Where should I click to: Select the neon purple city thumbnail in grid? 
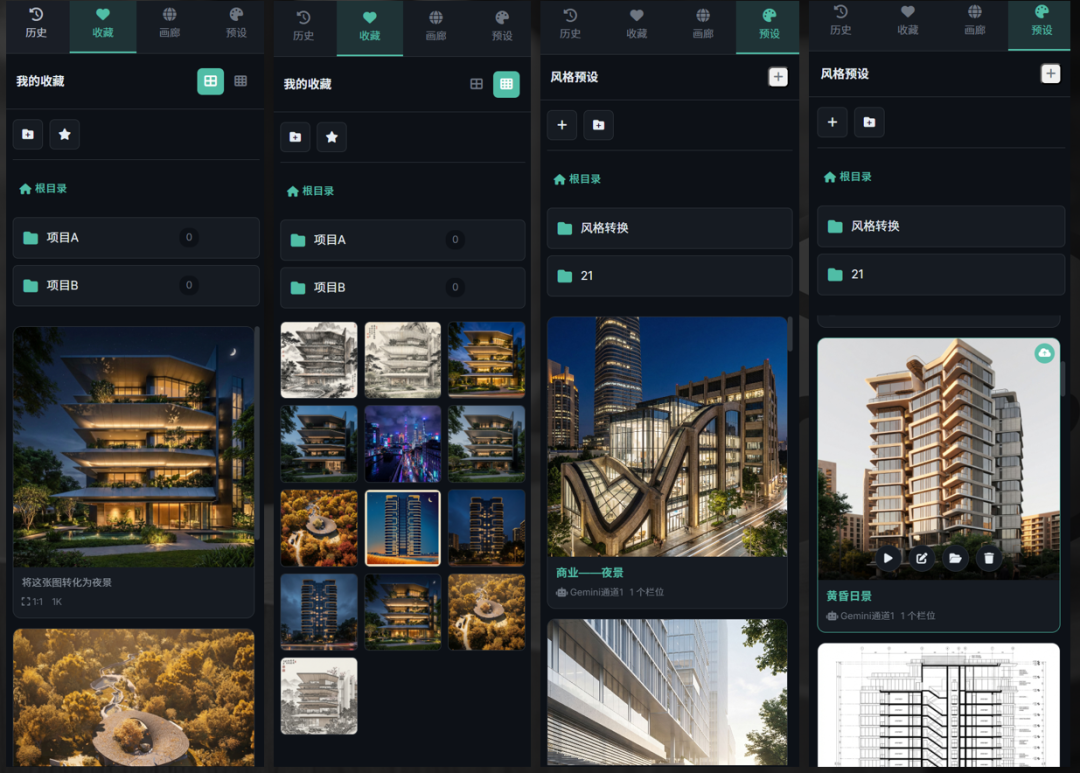click(402, 444)
